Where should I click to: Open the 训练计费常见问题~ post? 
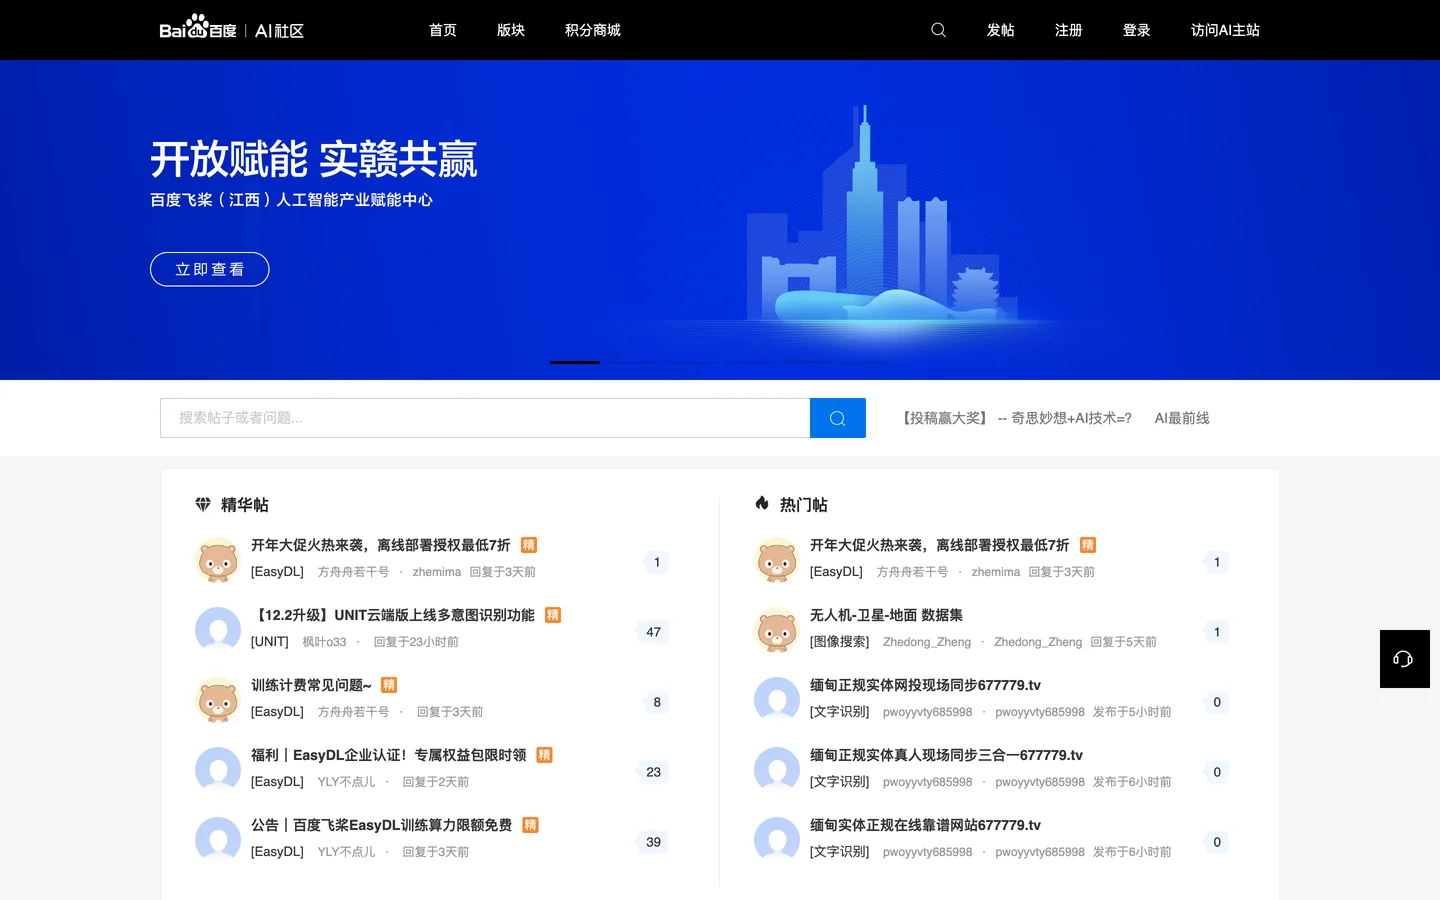pyautogui.click(x=311, y=685)
